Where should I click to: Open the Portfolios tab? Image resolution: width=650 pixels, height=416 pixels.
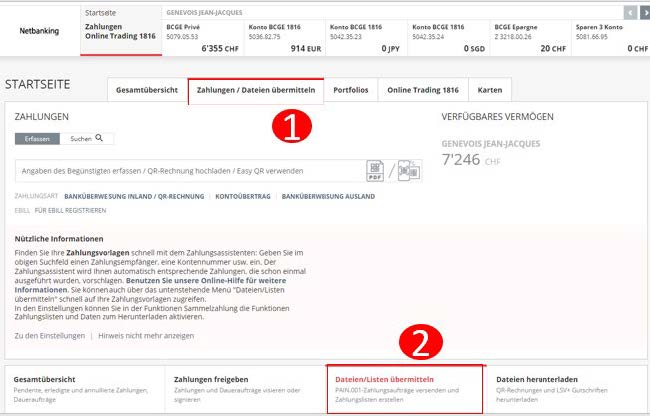click(x=350, y=90)
